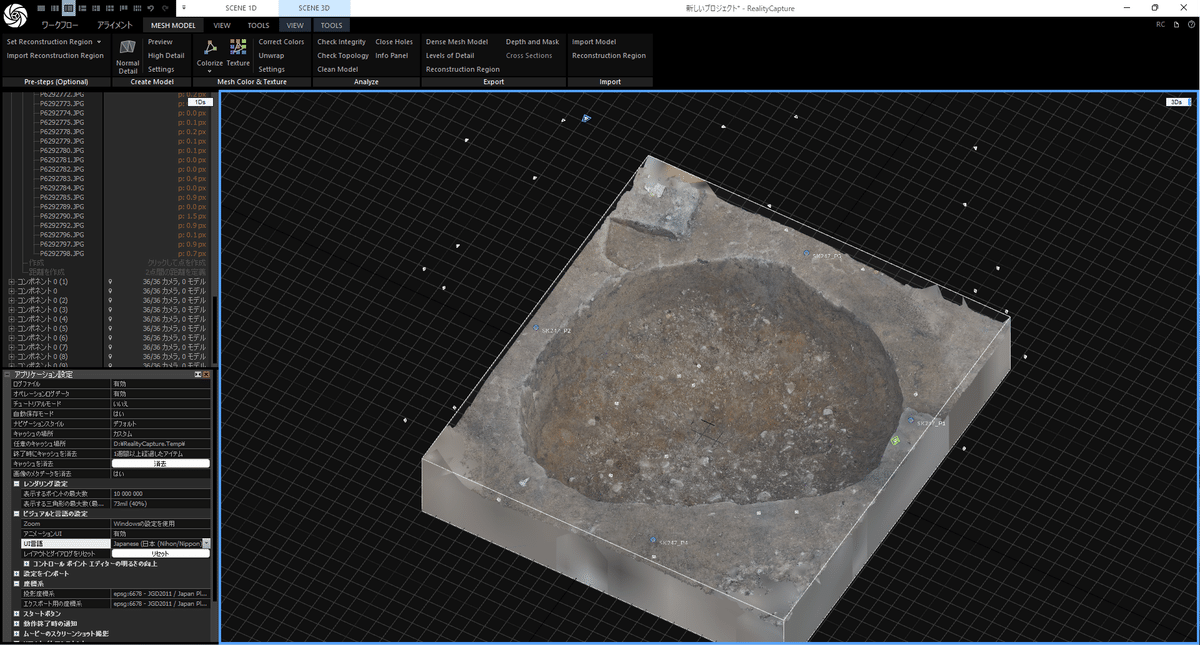1200x645 pixels.
Task: Click Close Holes
Action: click(394, 42)
